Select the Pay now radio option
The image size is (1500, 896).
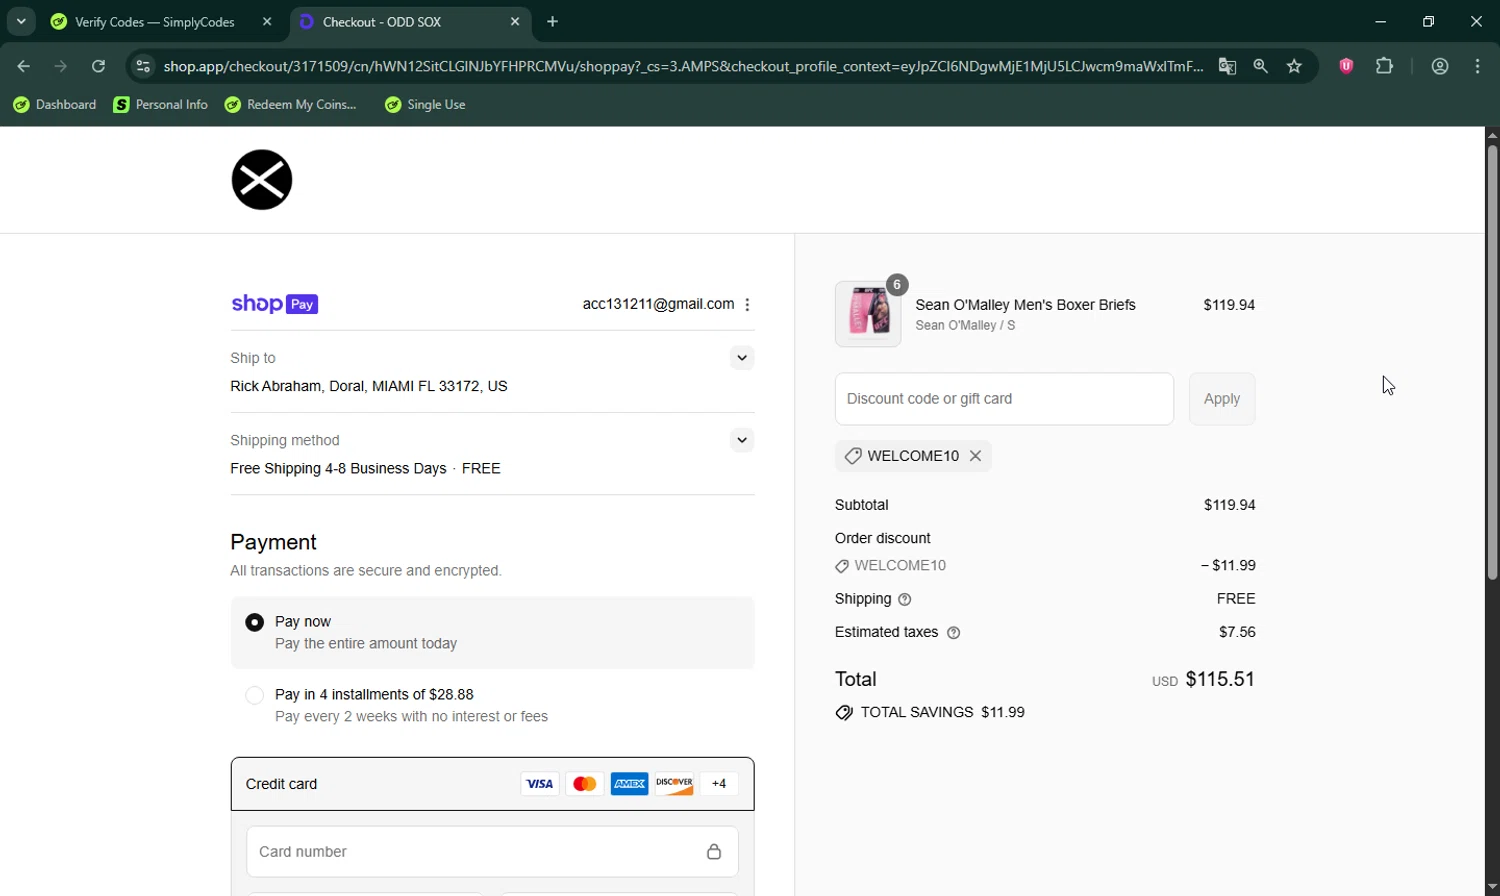coord(255,623)
